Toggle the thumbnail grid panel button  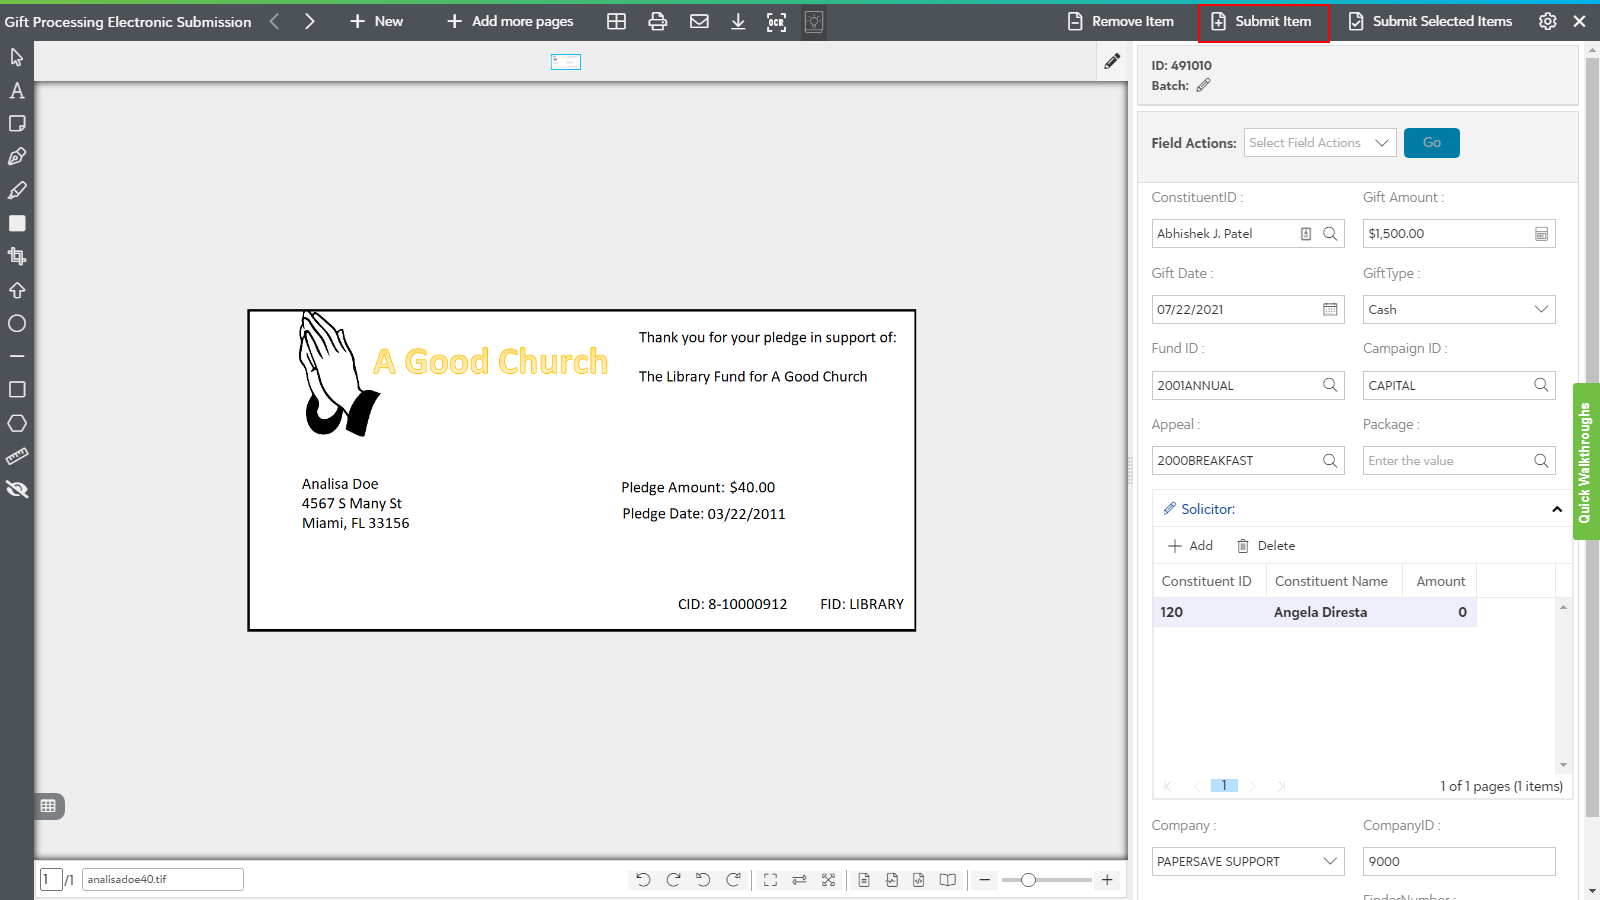point(48,806)
